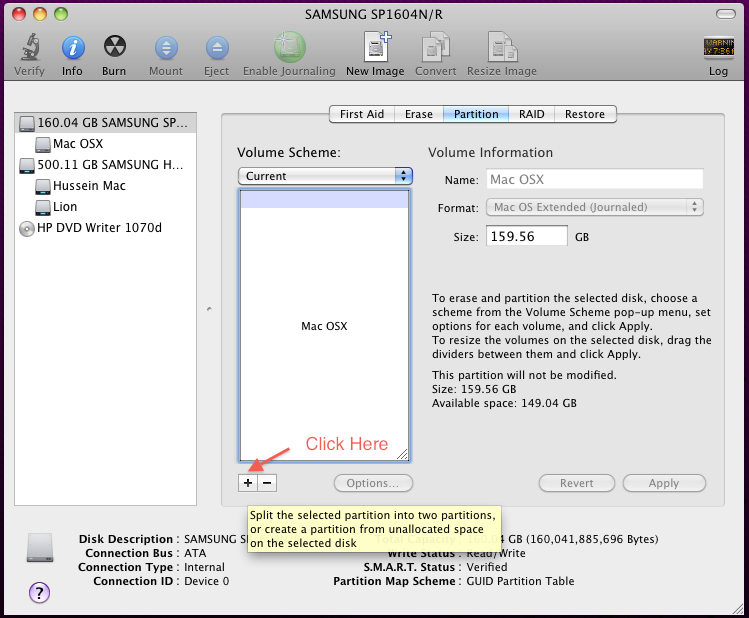749x618 pixels.
Task: Click the Resize Image toolbar icon
Action: (502, 47)
